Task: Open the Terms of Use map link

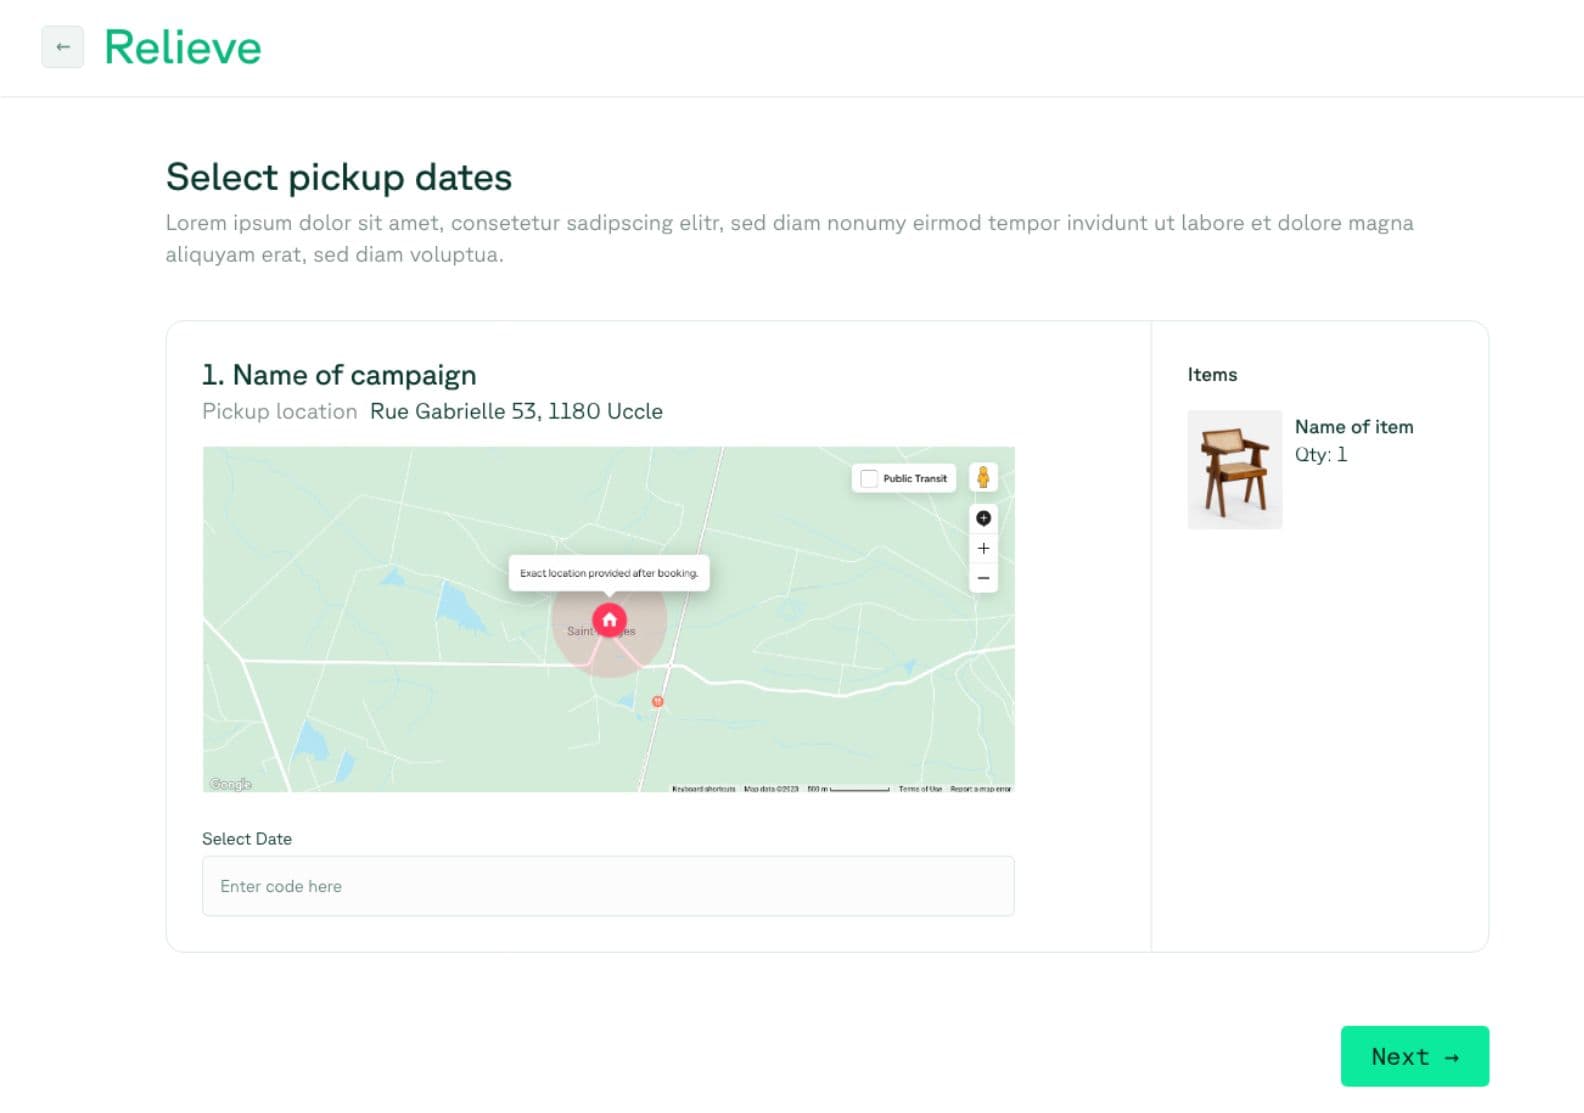Action: pyautogui.click(x=920, y=789)
